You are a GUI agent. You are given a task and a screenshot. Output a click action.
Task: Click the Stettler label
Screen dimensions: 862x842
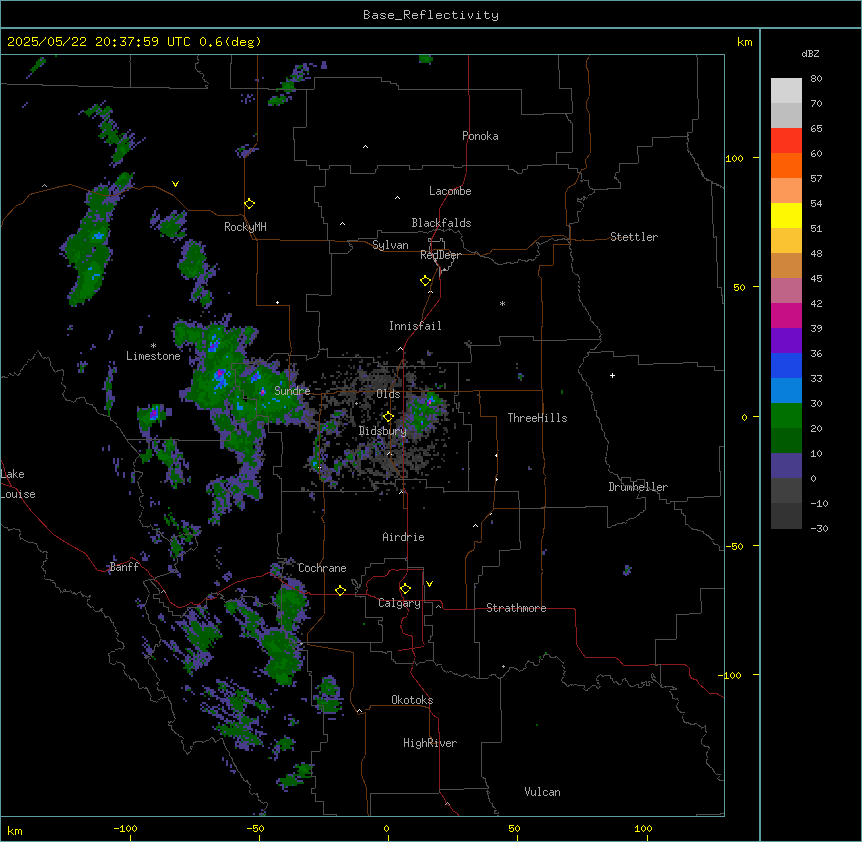(x=634, y=237)
